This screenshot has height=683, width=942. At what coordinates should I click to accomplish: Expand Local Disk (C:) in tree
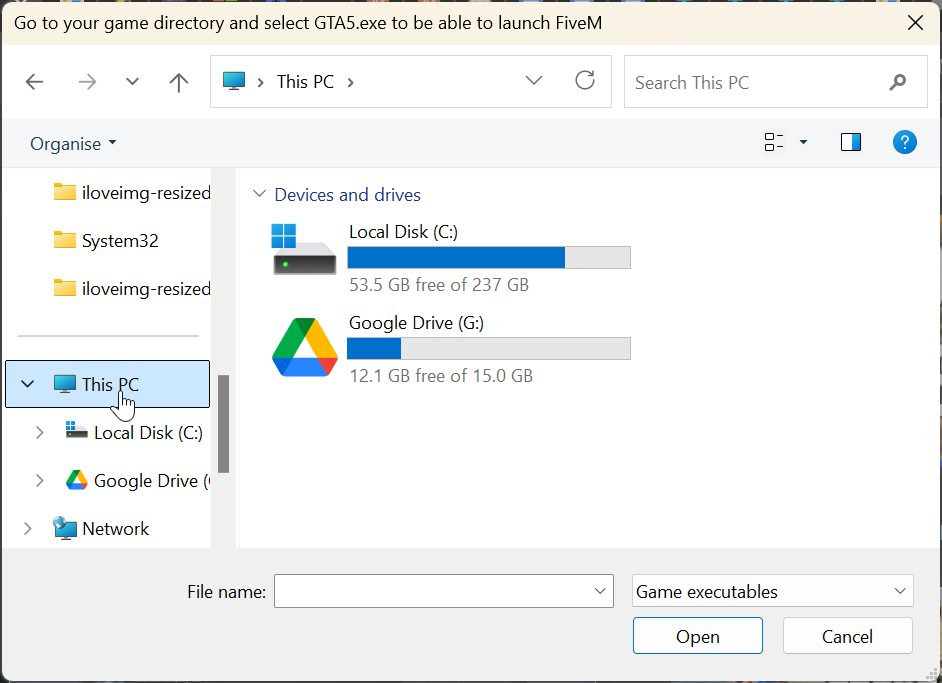coord(40,433)
